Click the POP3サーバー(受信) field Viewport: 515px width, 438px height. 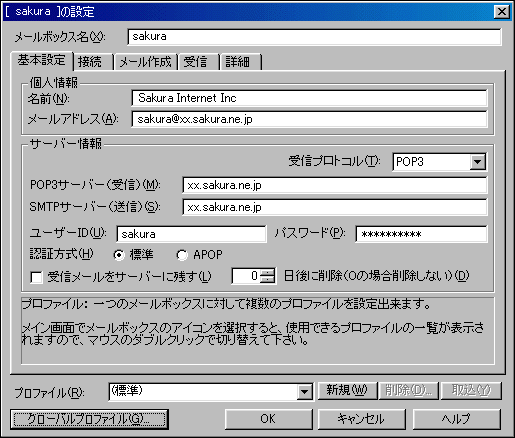(335, 185)
